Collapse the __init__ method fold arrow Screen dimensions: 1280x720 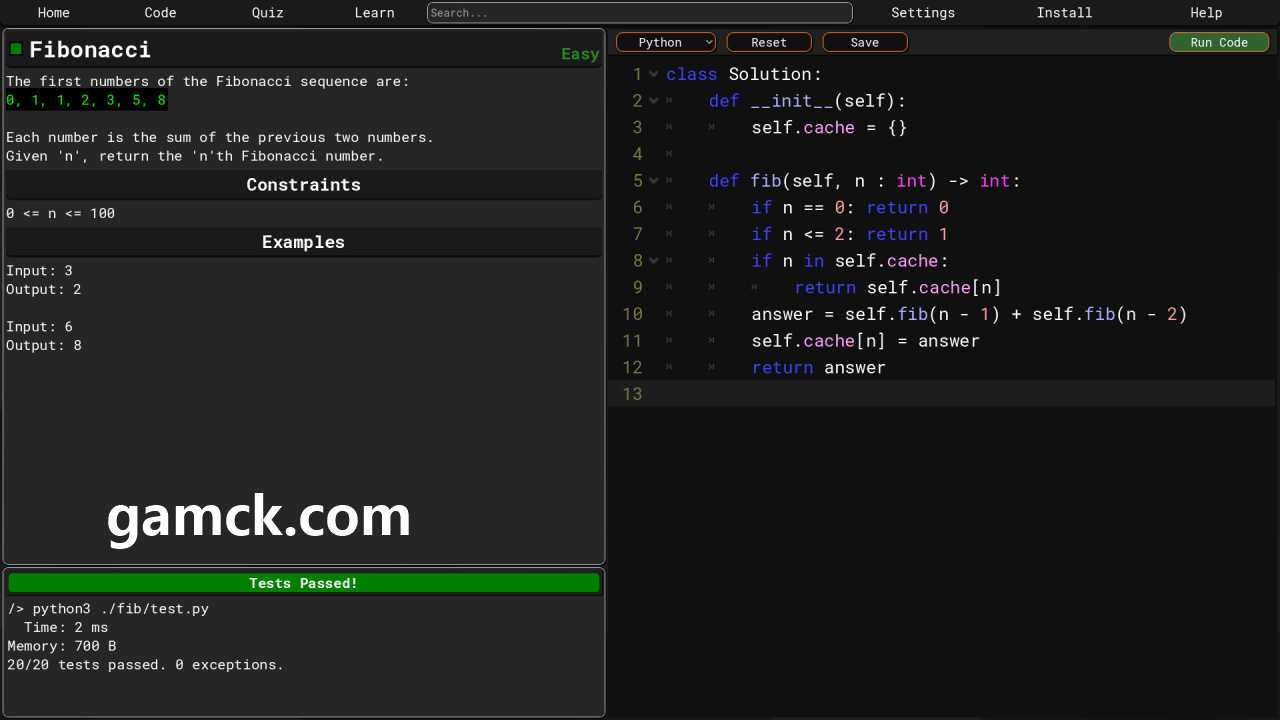click(654, 101)
